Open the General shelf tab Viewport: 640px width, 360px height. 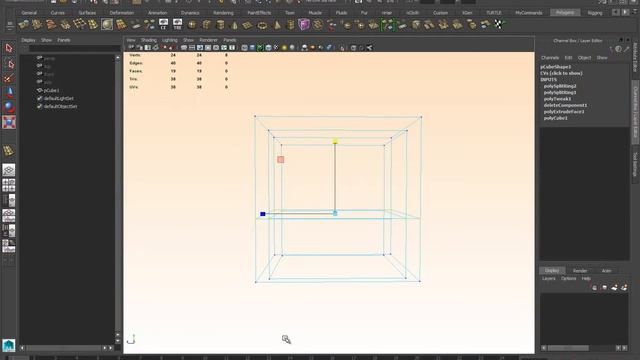click(29, 13)
